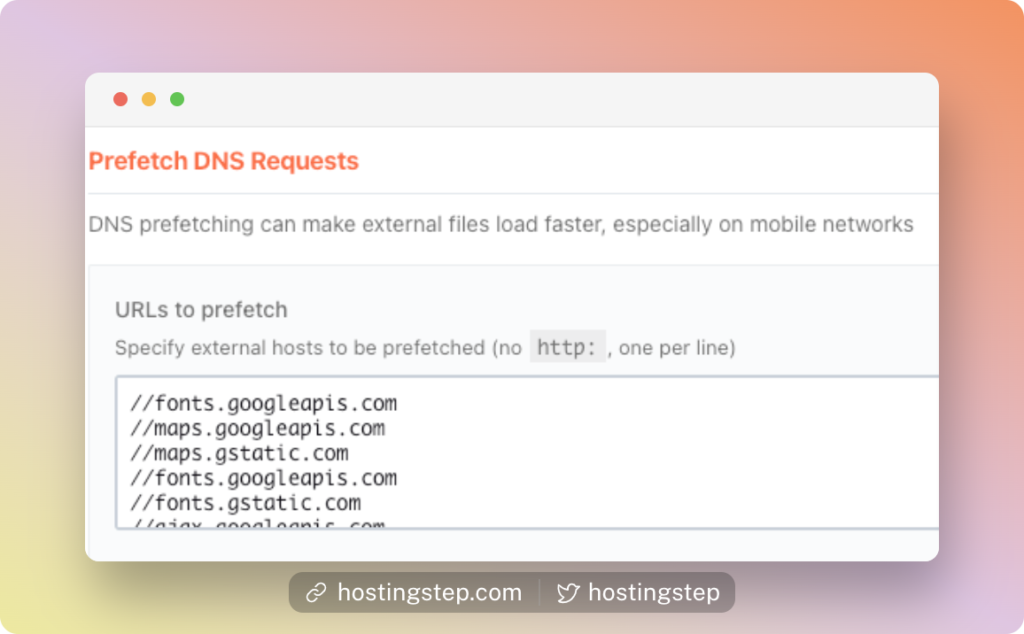Place cursor on fourth line //fonts.googleapis.com
Screen dimensions: 1024x634
(263, 478)
